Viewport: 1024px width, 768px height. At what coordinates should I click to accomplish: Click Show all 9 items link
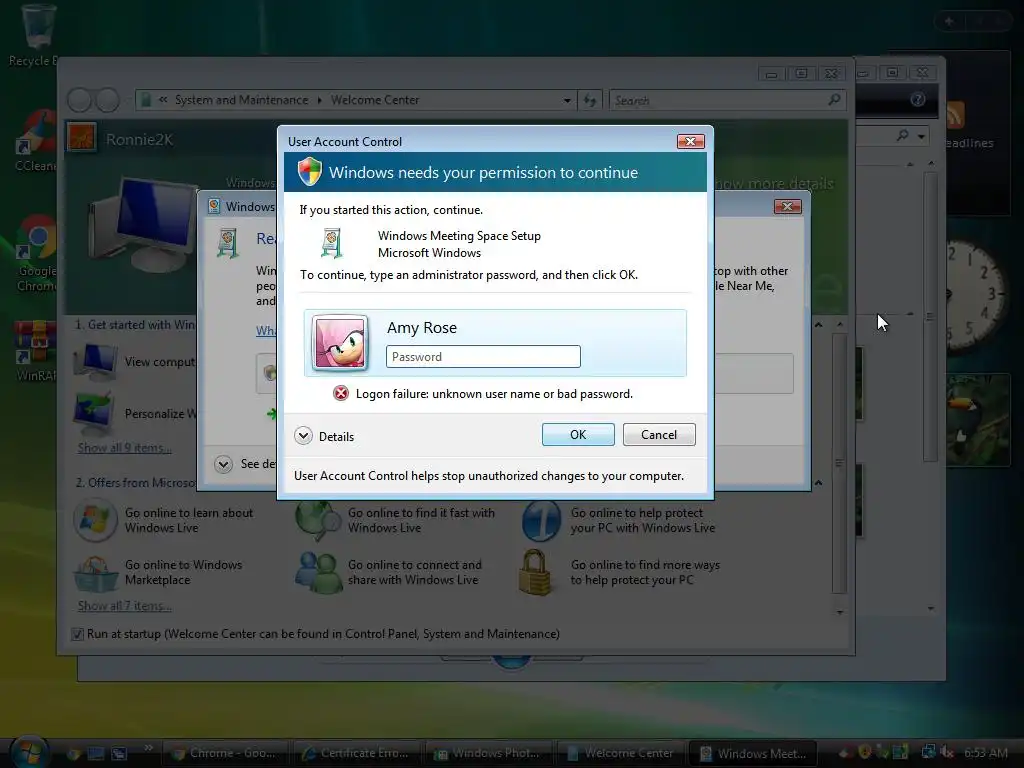(125, 448)
